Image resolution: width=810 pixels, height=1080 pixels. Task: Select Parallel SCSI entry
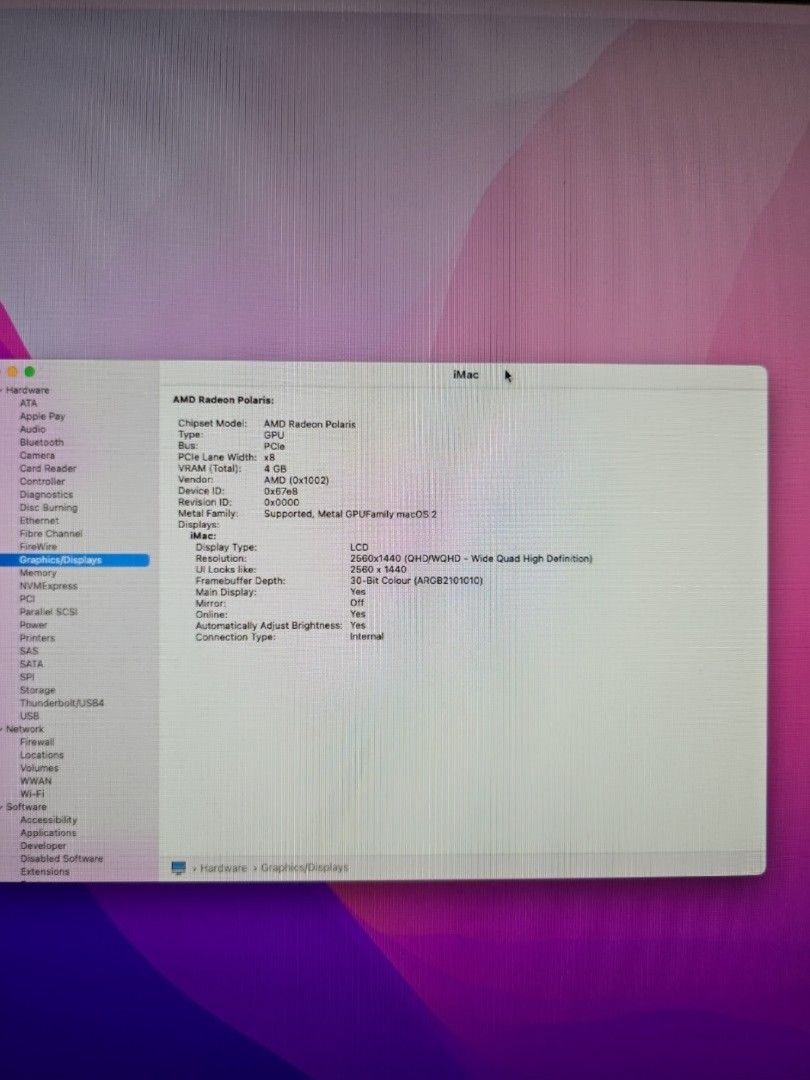pos(48,612)
